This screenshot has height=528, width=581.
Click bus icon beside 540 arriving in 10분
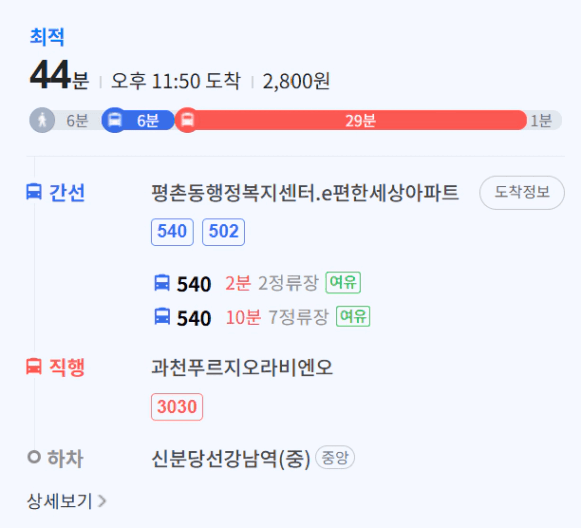pos(162,317)
